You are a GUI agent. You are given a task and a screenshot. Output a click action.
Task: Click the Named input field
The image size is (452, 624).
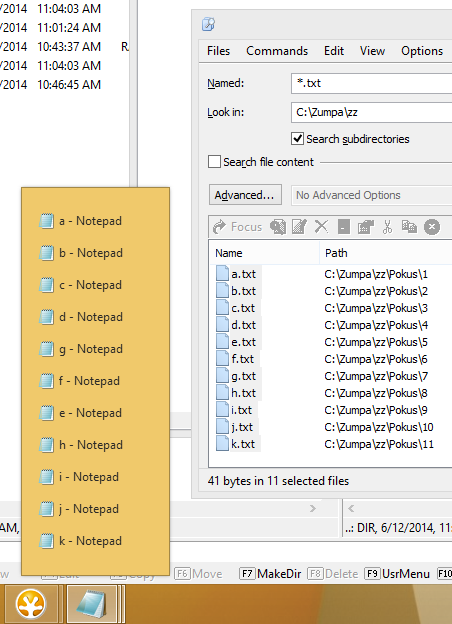click(372, 83)
